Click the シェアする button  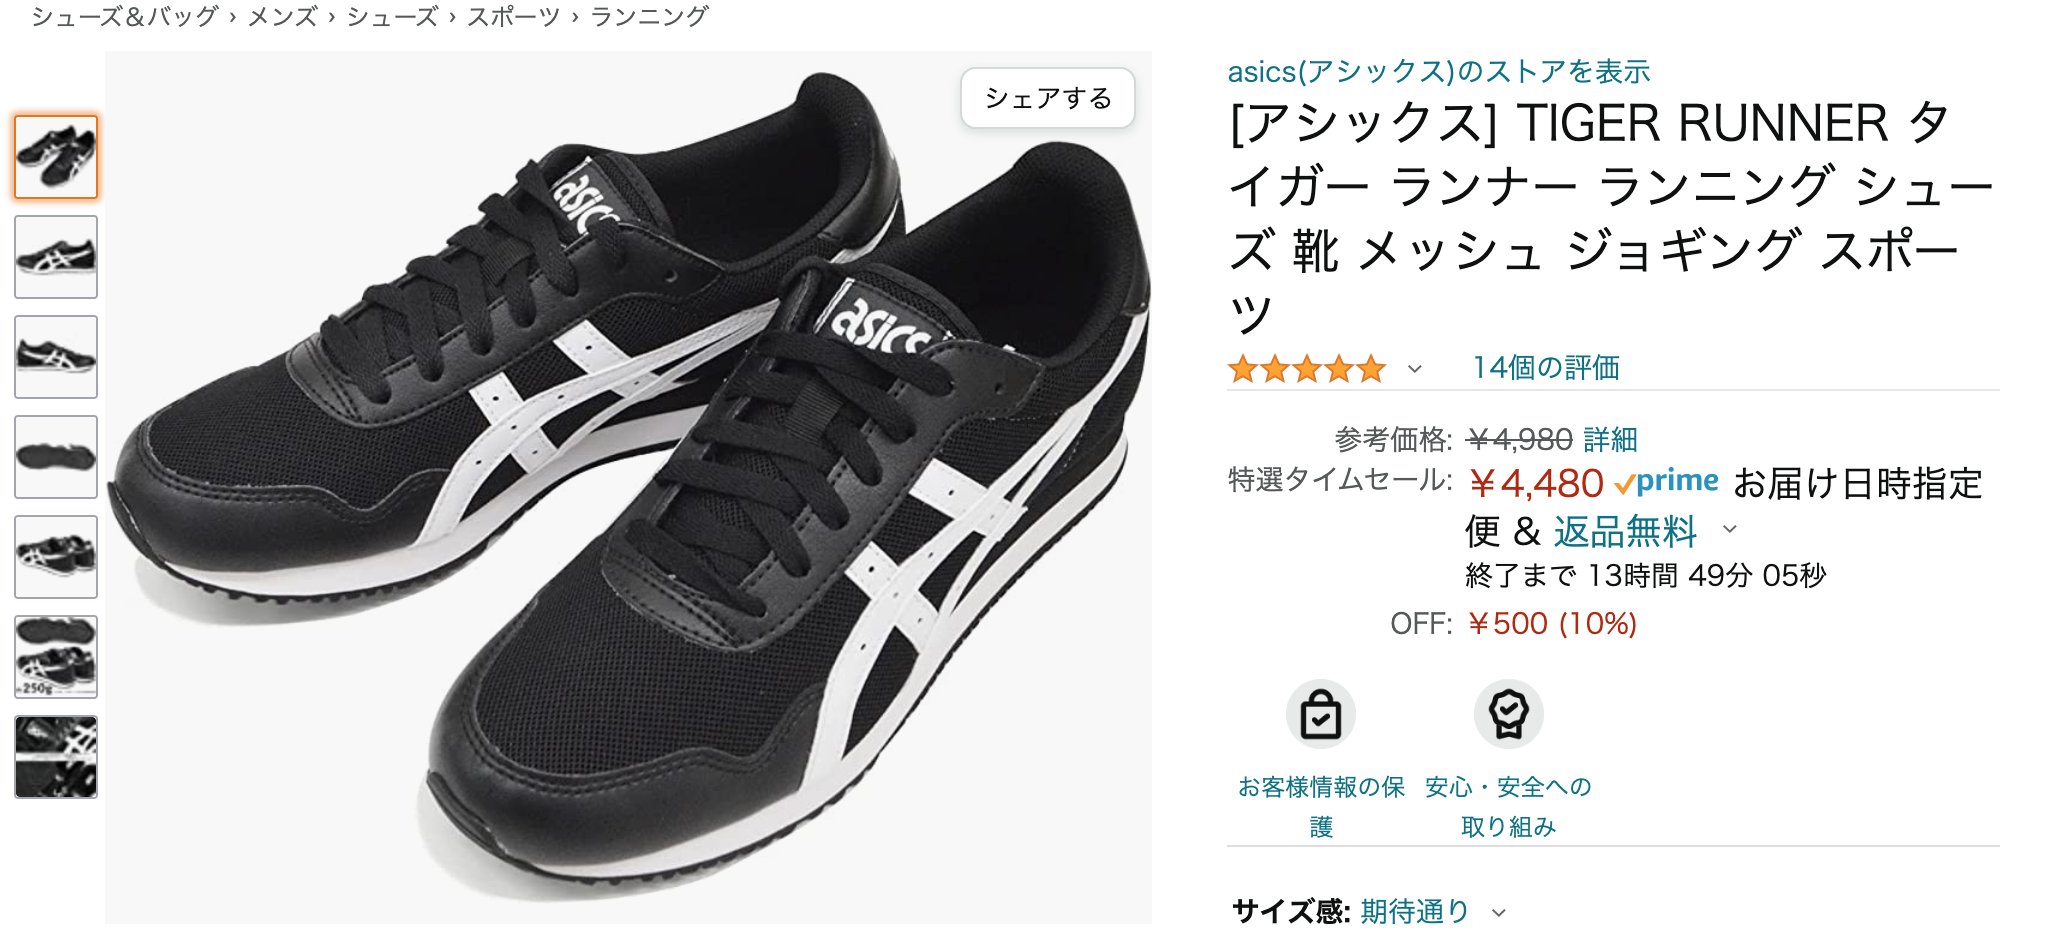tap(1048, 98)
